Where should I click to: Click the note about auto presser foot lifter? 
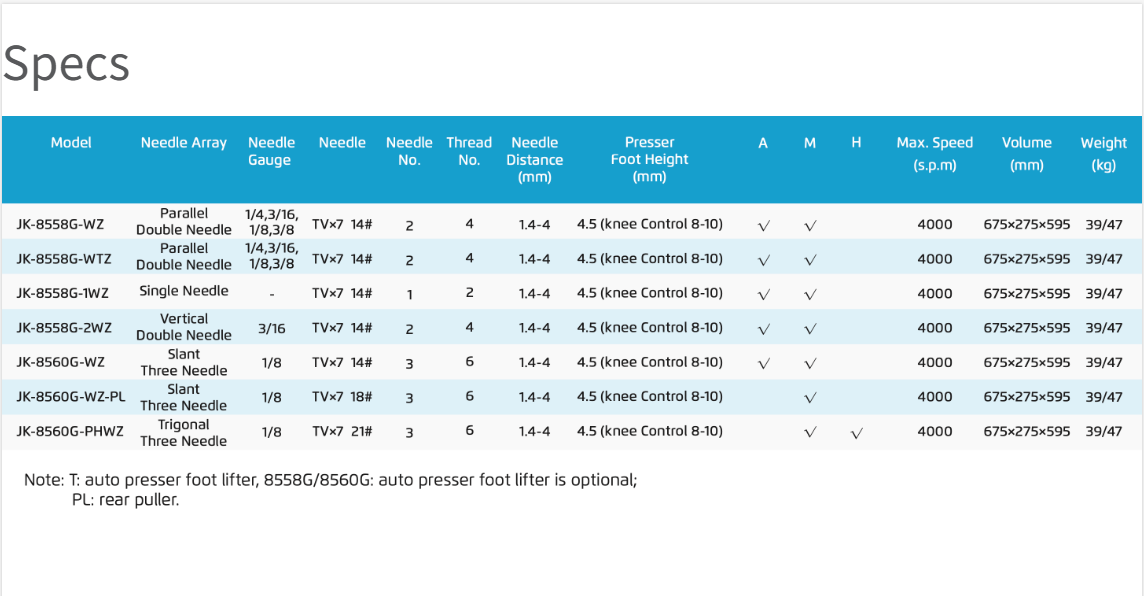coord(330,480)
